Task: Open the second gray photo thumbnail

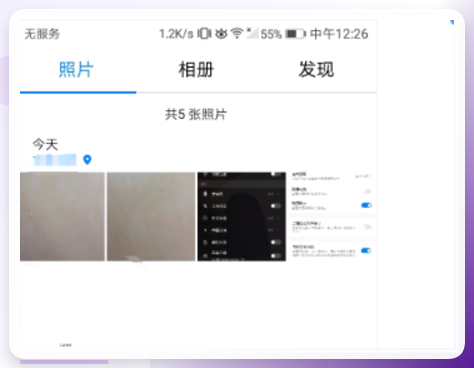Action: click(x=151, y=217)
